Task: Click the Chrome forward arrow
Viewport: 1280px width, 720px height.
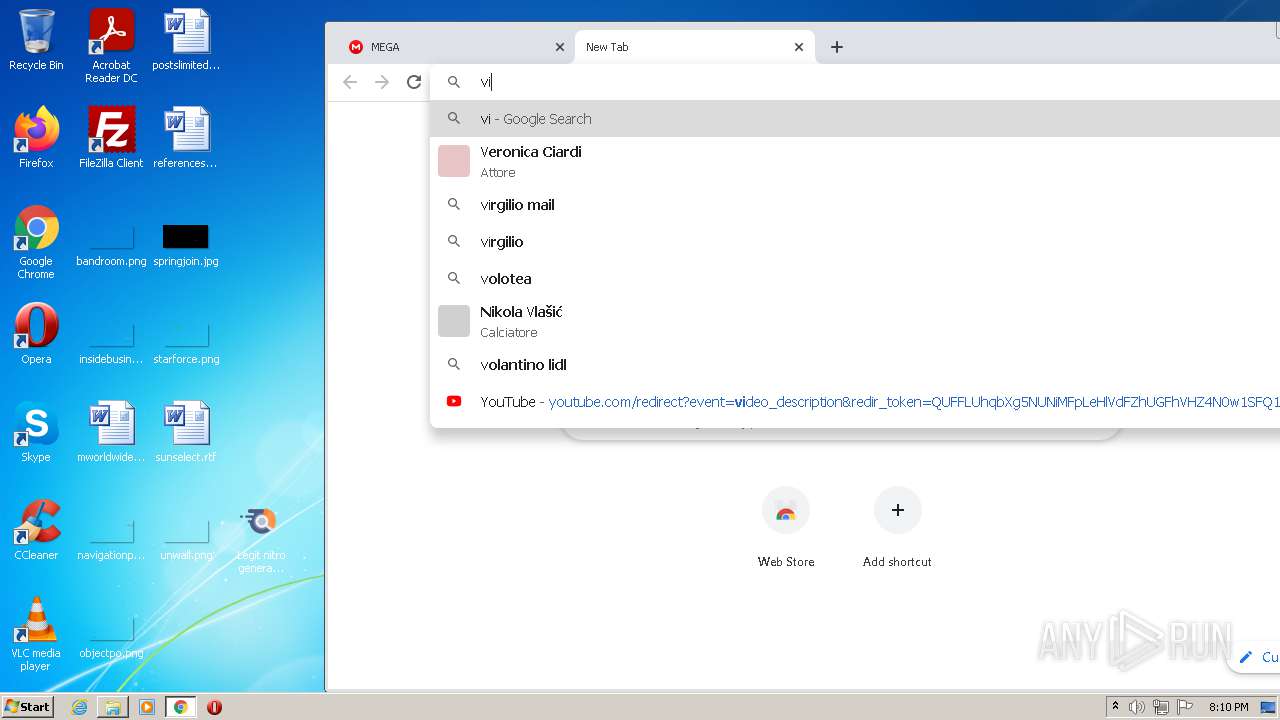Action: [382, 82]
